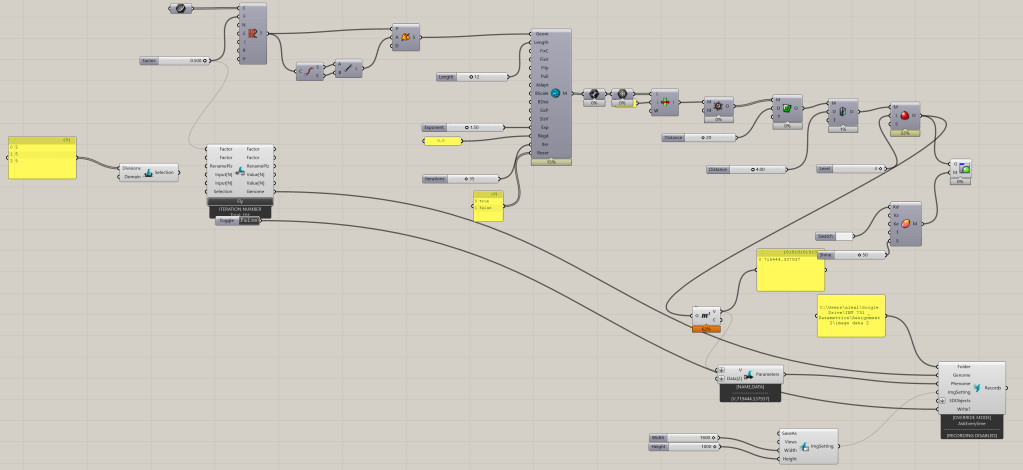
Task: Click the Selection component boat icon
Action: click(148, 172)
